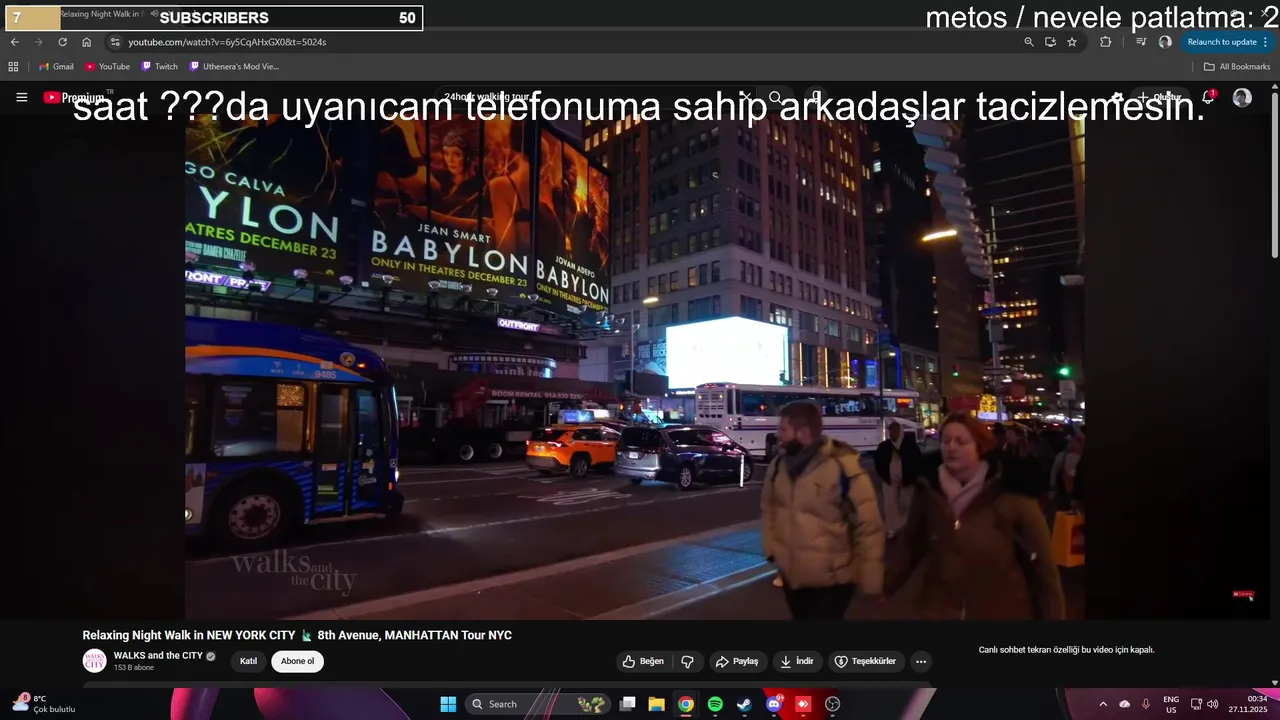Click the YouTube Premium logo

click(x=75, y=97)
